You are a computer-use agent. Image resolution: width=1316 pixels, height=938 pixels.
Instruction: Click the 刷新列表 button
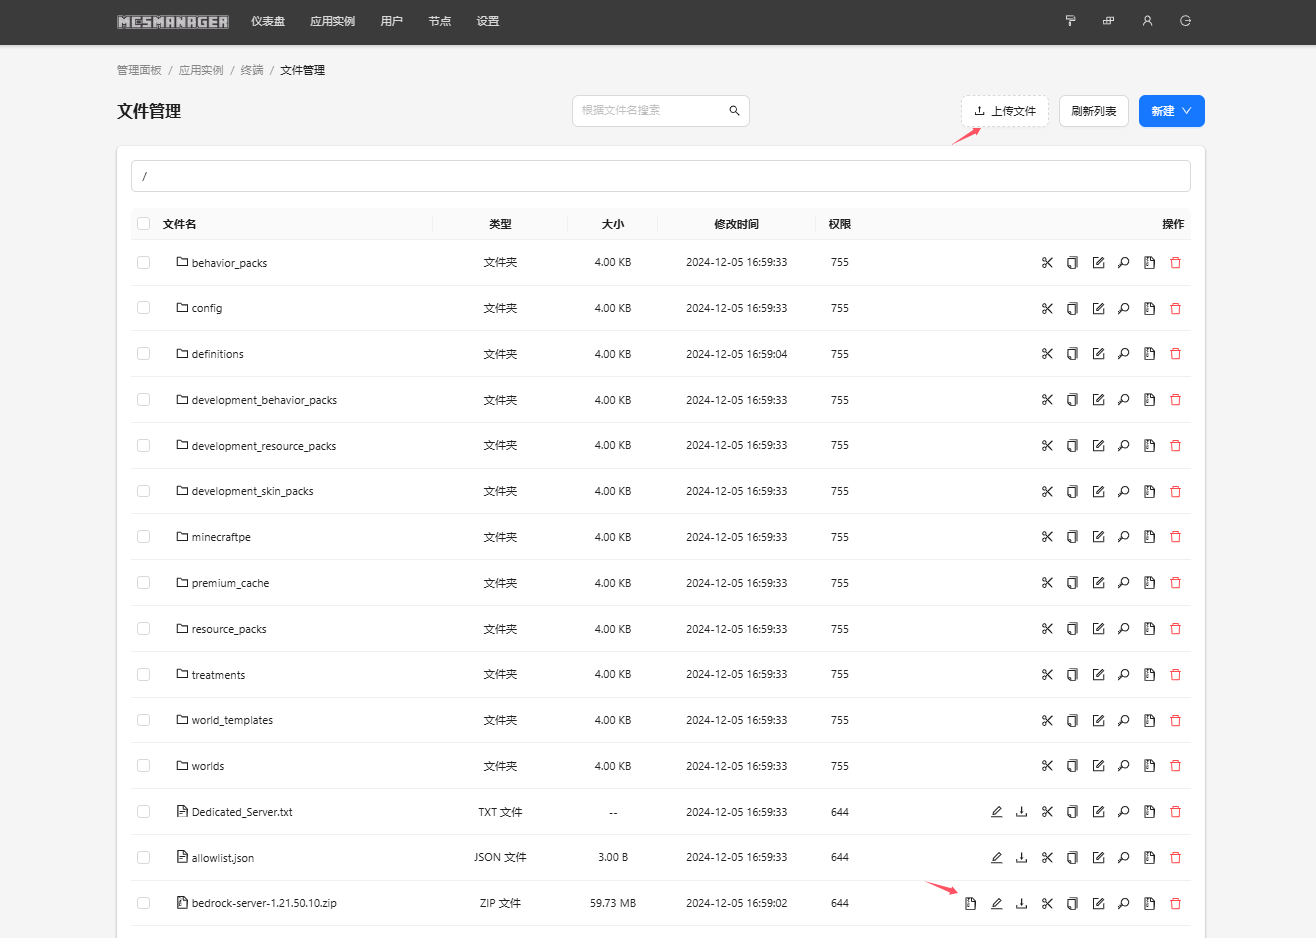1094,111
